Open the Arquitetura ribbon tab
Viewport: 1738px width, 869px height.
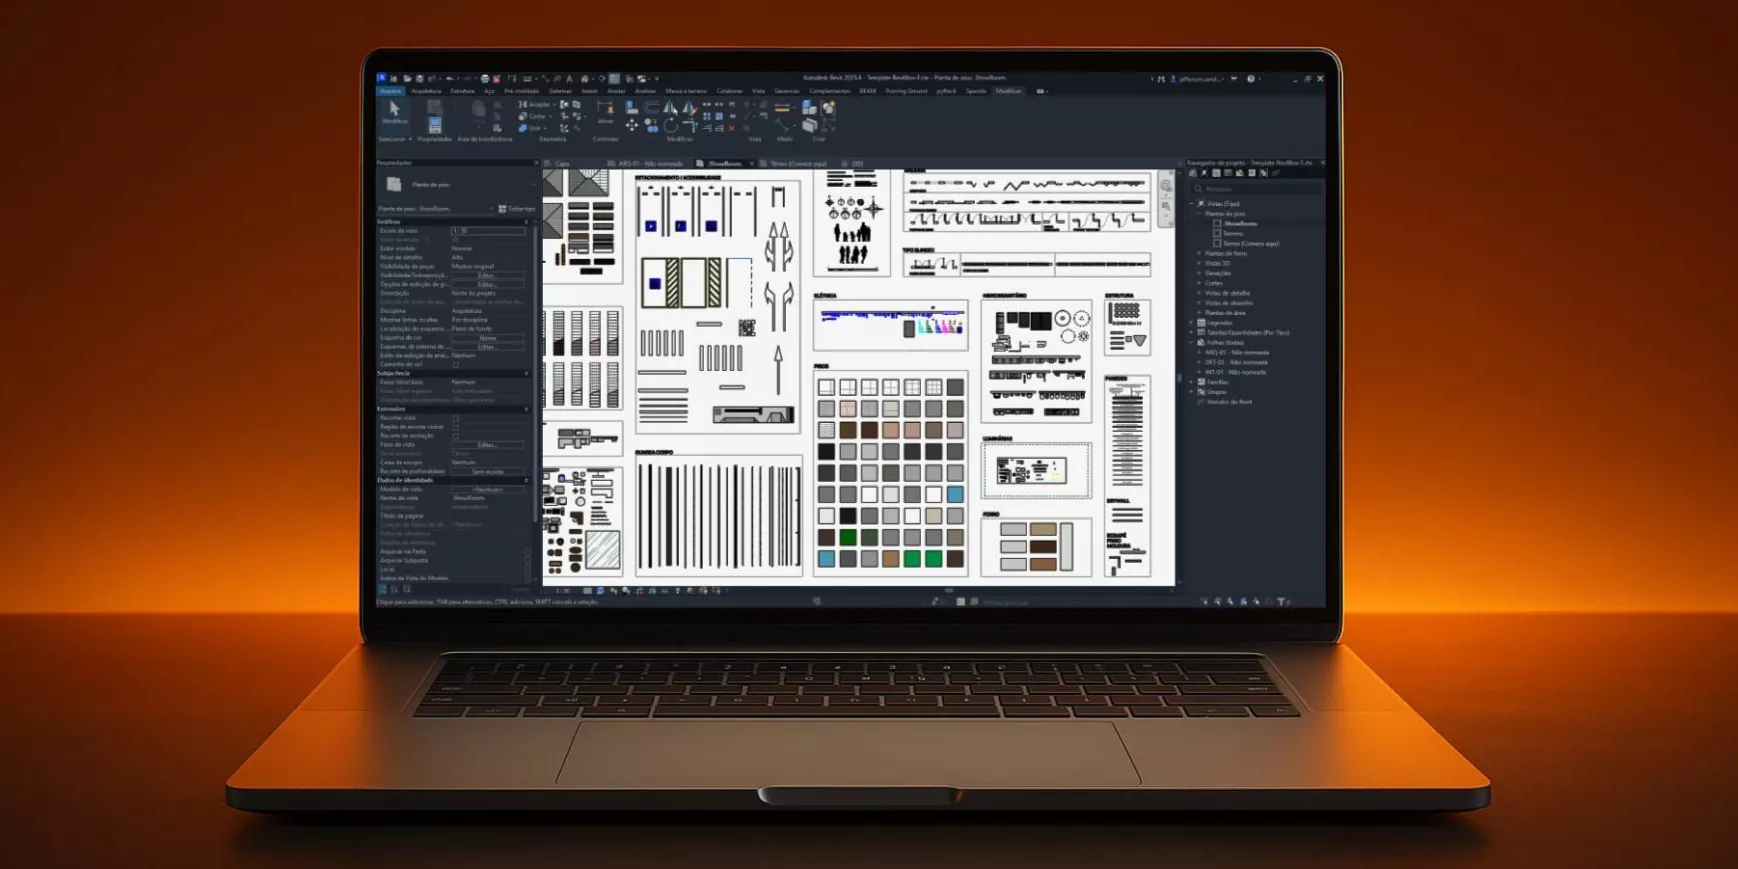[426, 91]
